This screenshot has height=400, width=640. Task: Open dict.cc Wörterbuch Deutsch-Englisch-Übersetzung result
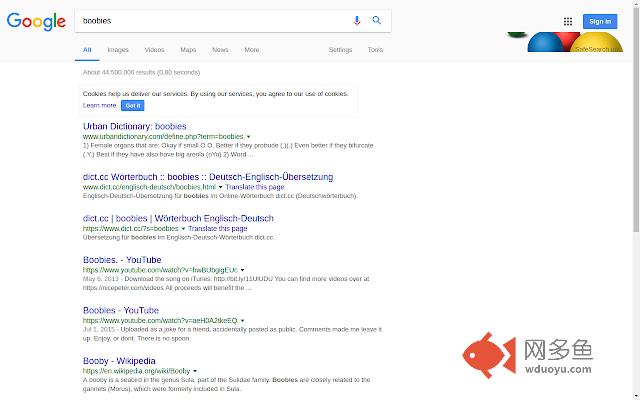208,177
